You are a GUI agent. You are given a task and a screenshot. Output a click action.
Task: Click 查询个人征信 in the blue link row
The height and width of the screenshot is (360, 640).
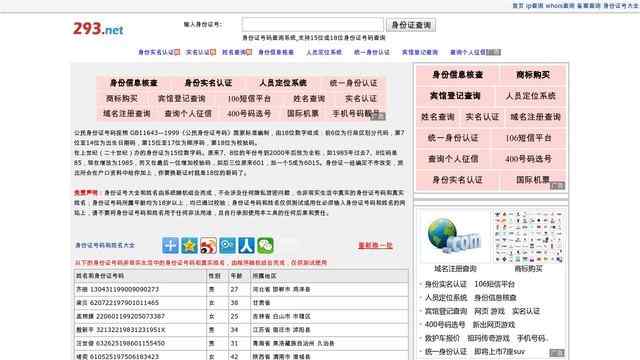point(468,52)
